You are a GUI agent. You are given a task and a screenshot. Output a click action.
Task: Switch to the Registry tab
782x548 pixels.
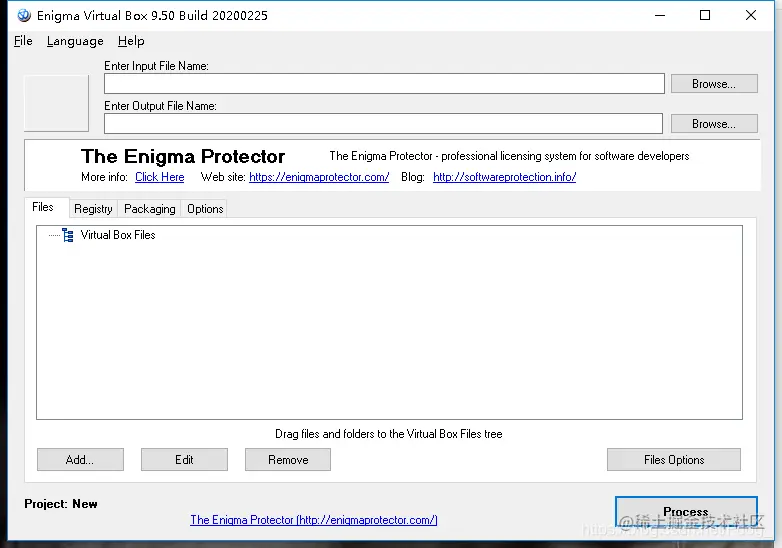[93, 208]
